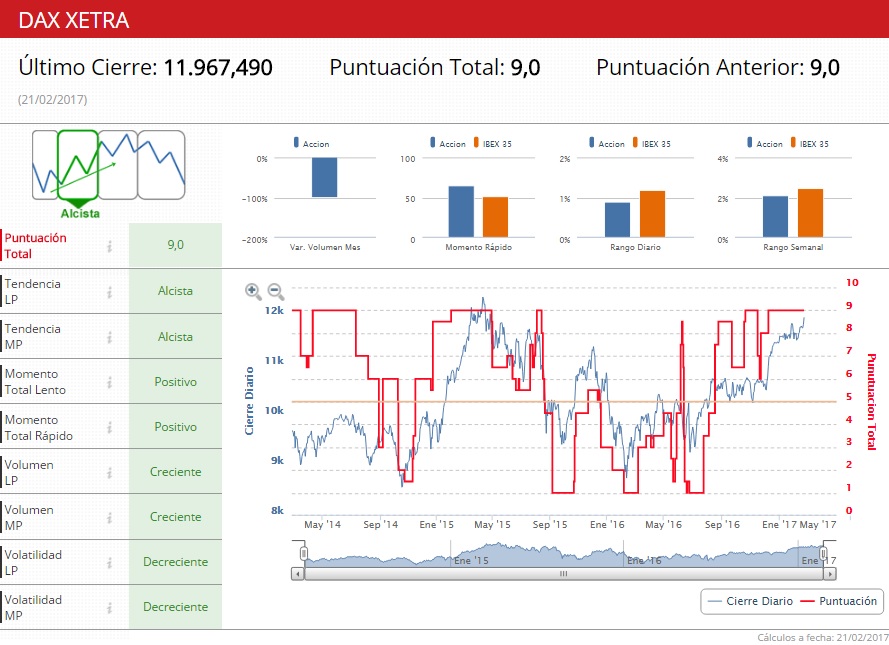Viewport: 889px width, 645px height.
Task: Toggle IBEX 35 legend in Rango Diario chart
Action: coord(651,143)
